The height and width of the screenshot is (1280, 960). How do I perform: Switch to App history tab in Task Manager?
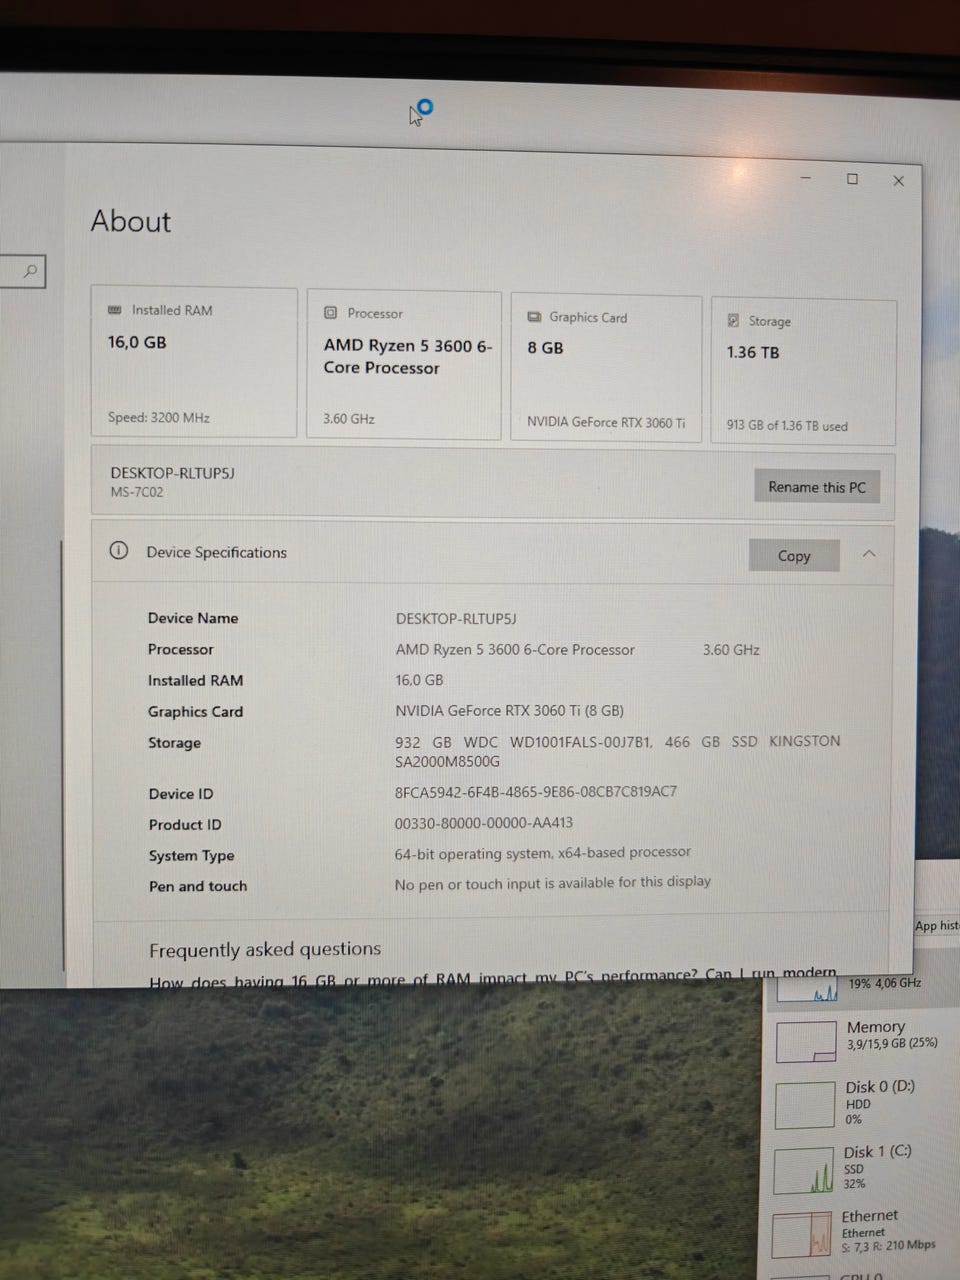pyautogui.click(x=937, y=926)
